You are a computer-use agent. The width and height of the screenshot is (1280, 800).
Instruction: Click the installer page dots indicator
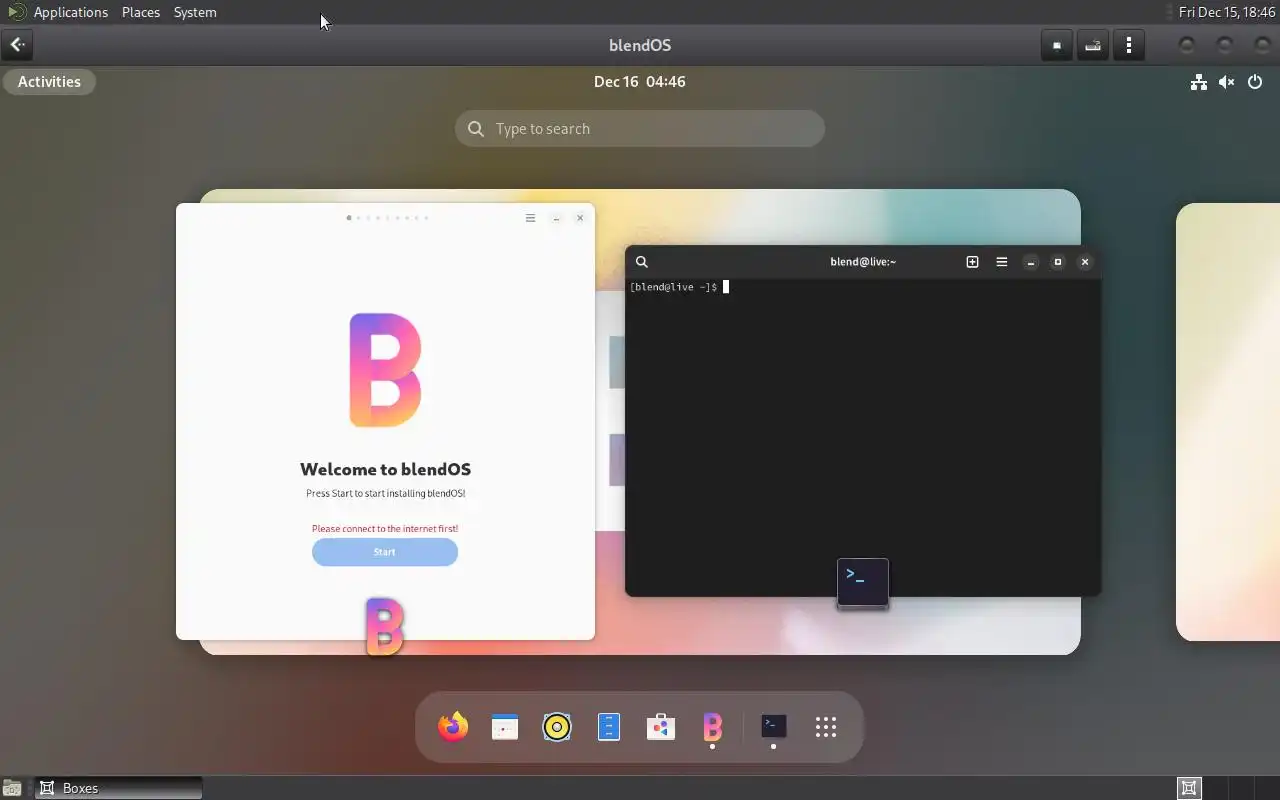pyautogui.click(x=387, y=218)
